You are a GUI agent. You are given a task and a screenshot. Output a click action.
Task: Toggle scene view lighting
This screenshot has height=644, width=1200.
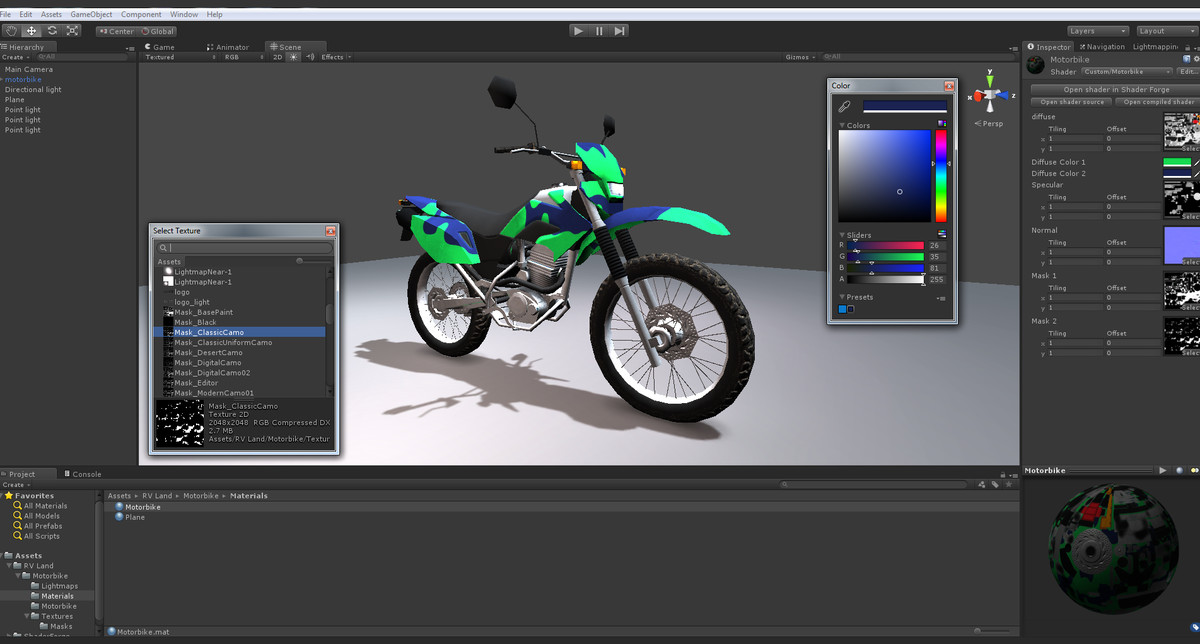coord(293,57)
